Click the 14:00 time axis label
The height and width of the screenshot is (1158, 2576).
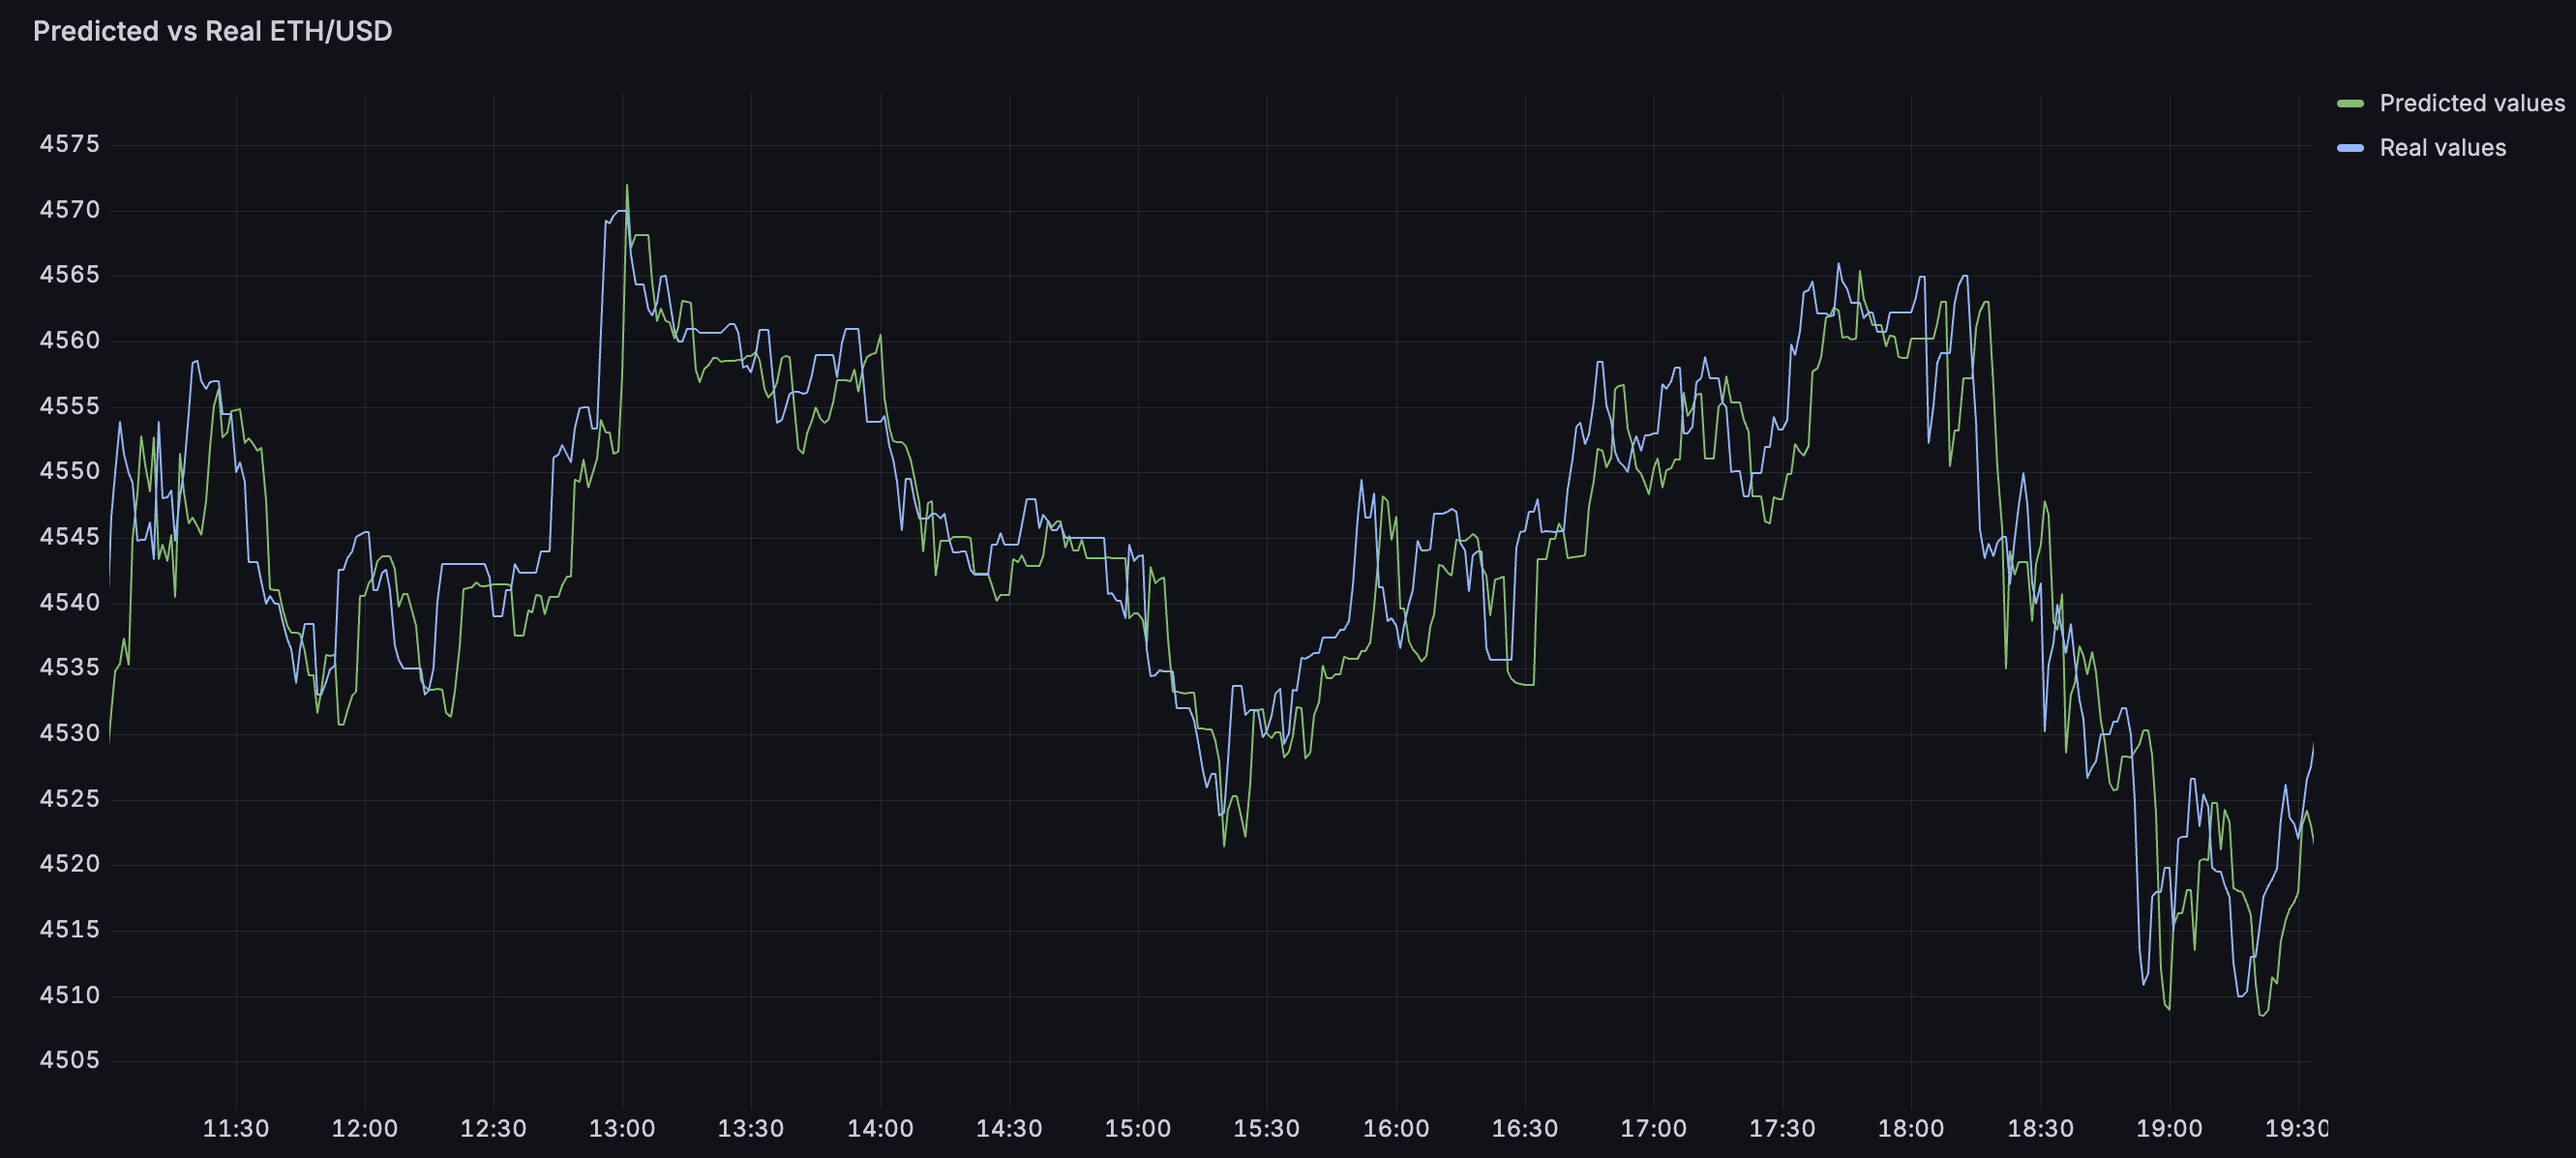[880, 1128]
